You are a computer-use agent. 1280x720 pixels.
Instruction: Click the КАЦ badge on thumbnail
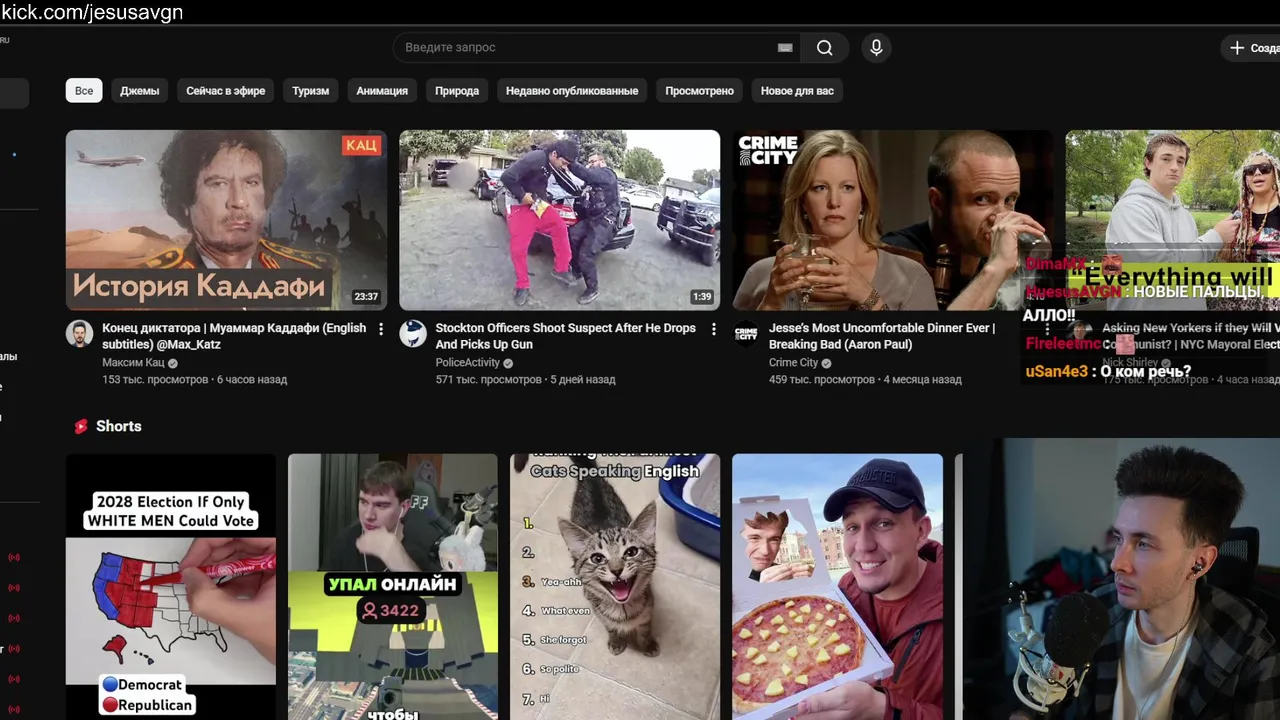pos(361,146)
